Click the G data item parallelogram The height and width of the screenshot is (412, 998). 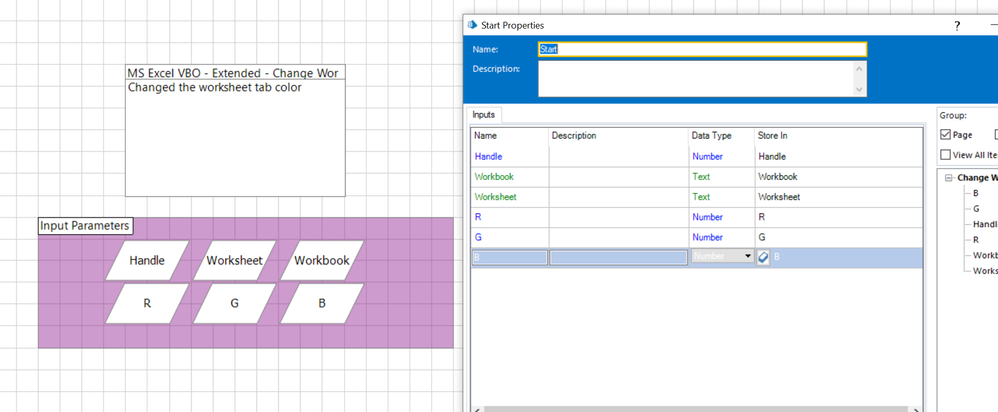(x=234, y=303)
